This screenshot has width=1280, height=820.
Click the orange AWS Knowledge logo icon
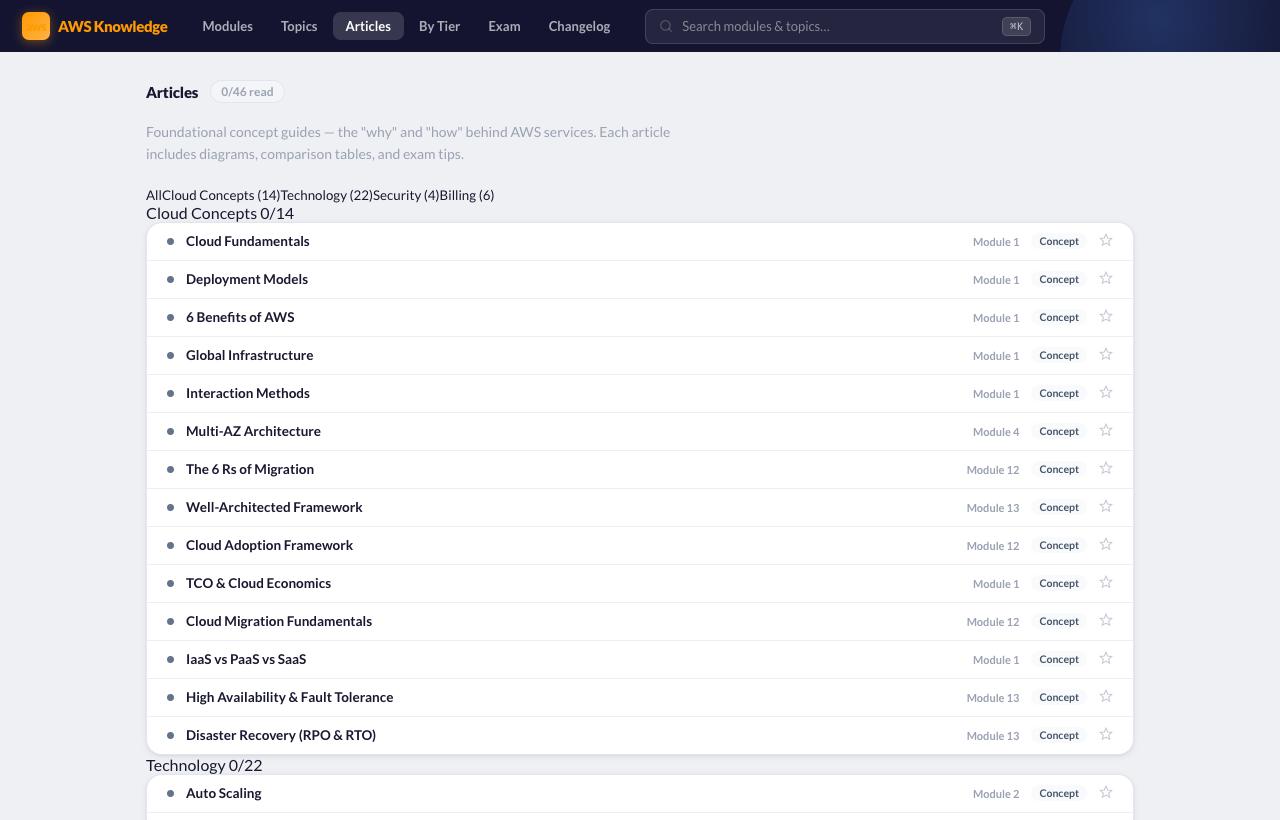36,26
